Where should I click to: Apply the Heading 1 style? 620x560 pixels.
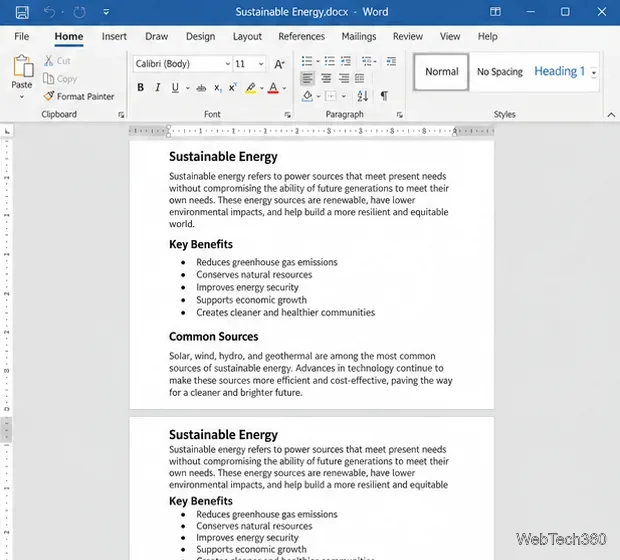point(559,72)
